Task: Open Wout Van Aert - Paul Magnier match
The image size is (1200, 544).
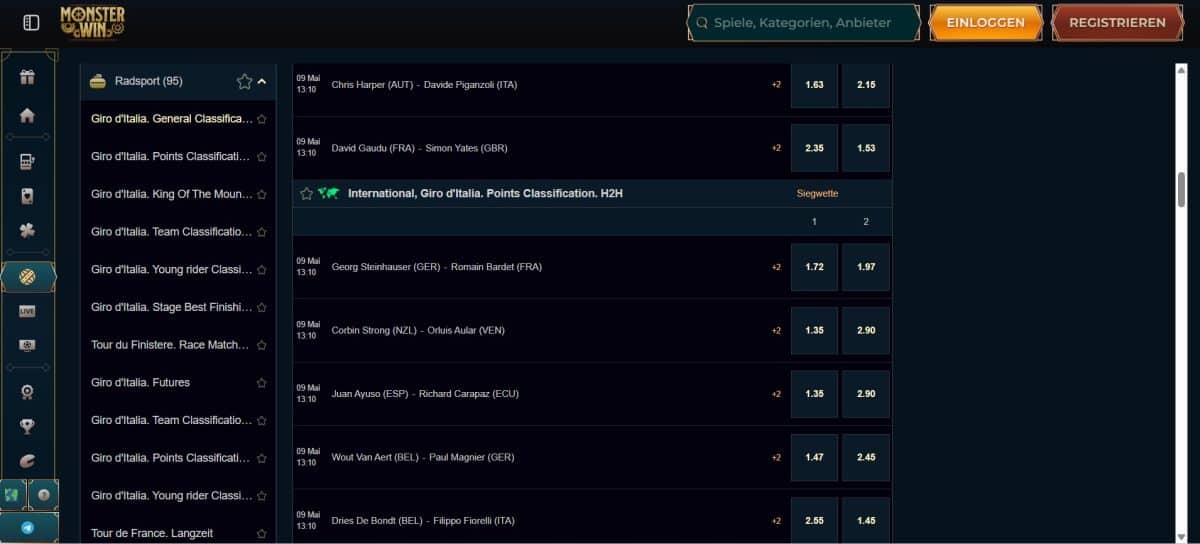Action: 423,457
